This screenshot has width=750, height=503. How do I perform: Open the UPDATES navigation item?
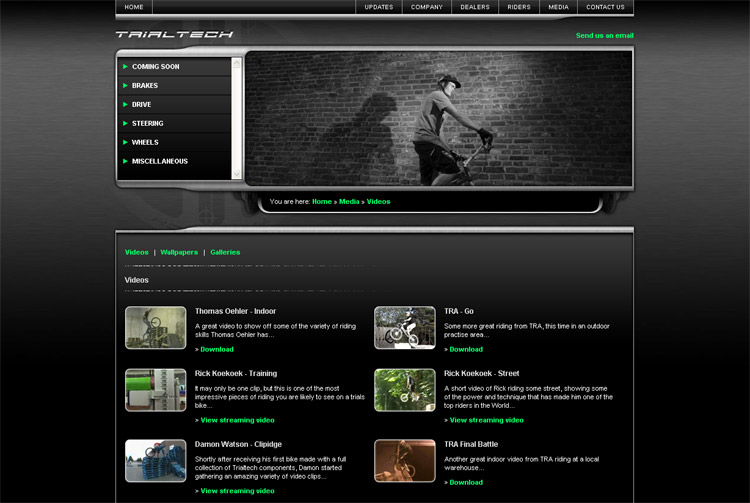[x=379, y=7]
